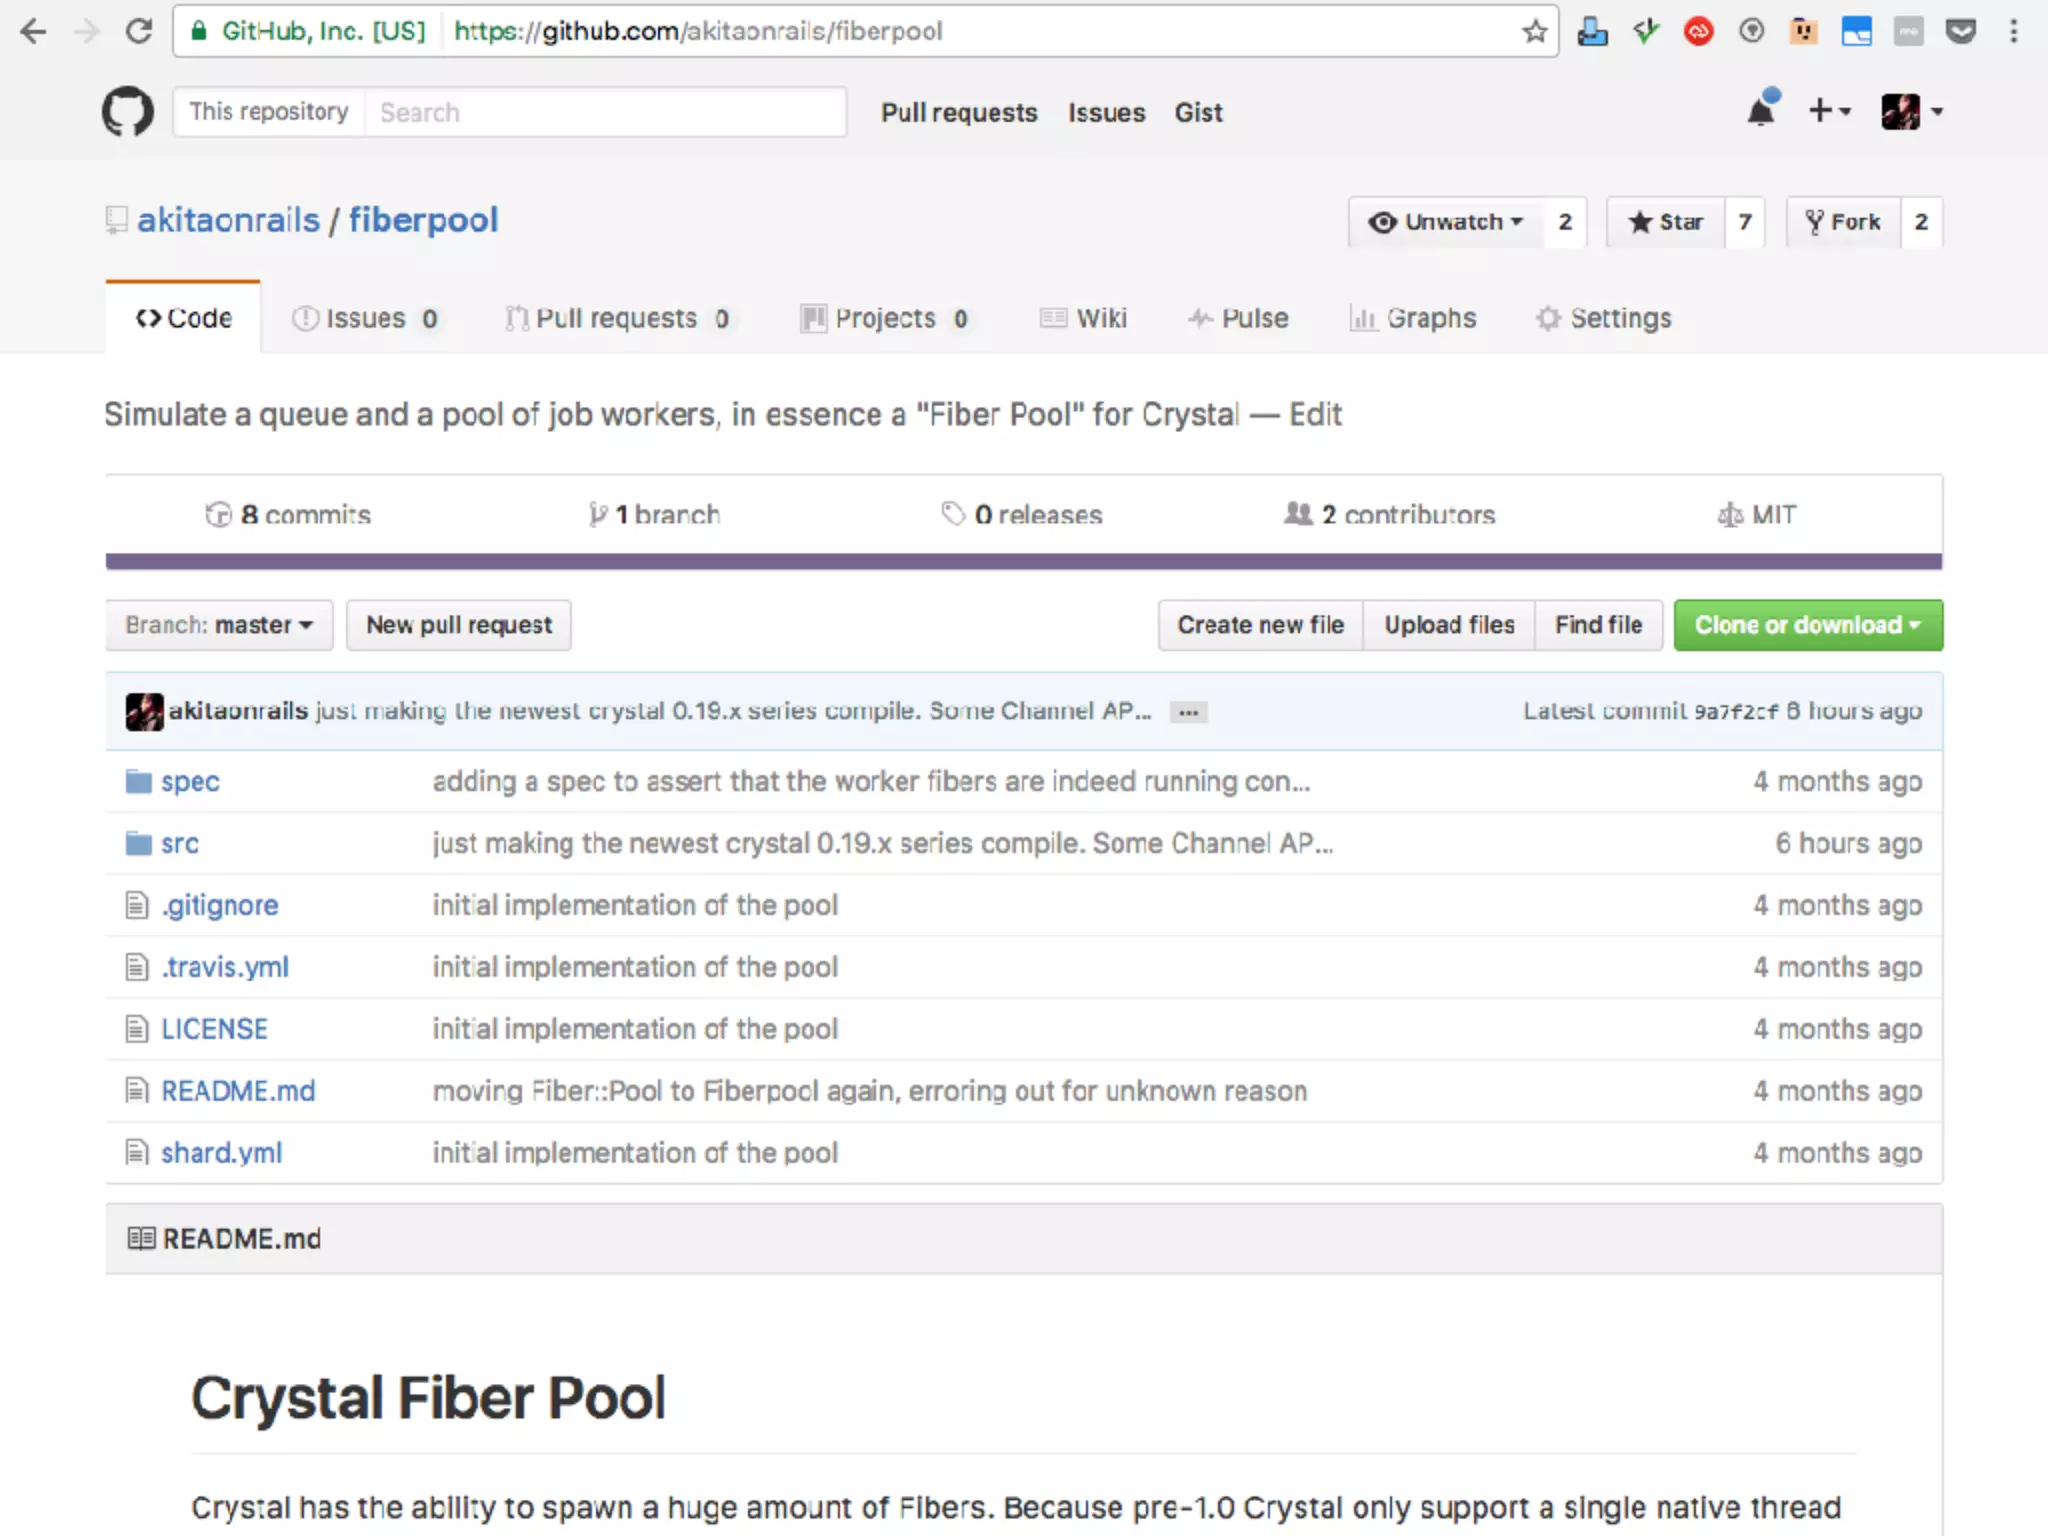Expand the Clone or download menu
Viewport: 2048px width, 1536px height.
(1808, 625)
